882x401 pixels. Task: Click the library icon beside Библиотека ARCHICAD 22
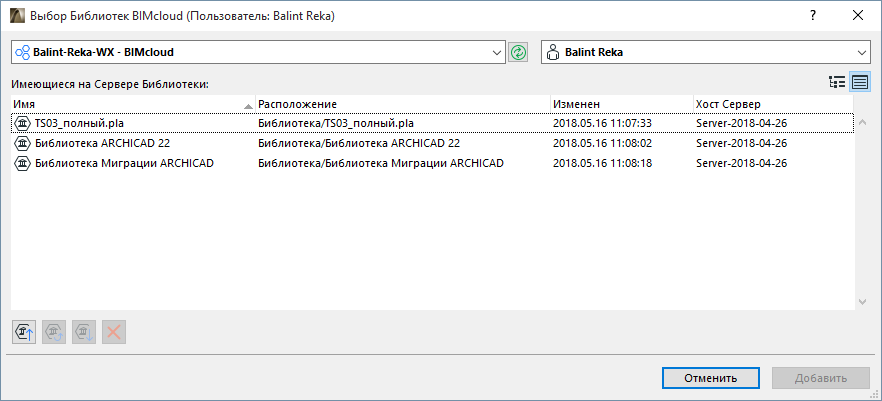point(22,143)
